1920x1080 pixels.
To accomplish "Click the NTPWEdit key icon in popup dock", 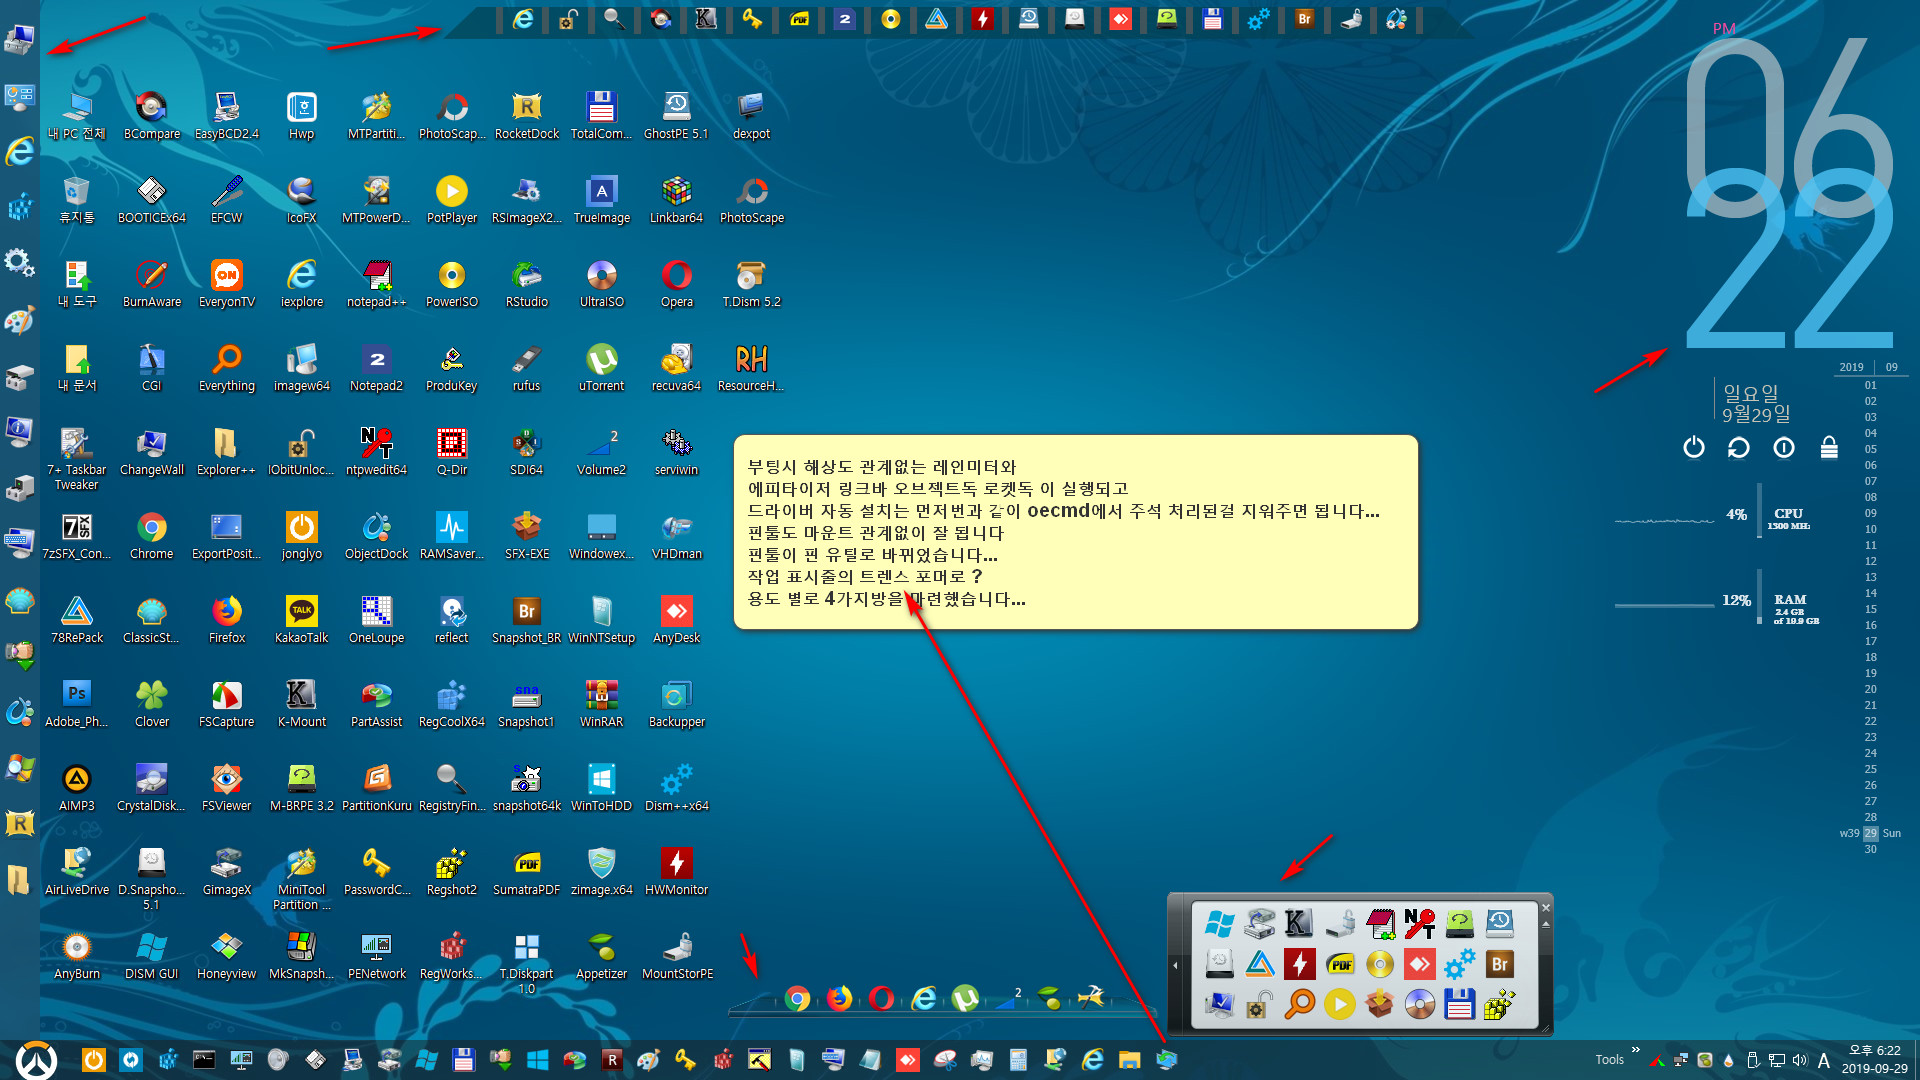I will pos(1419,923).
